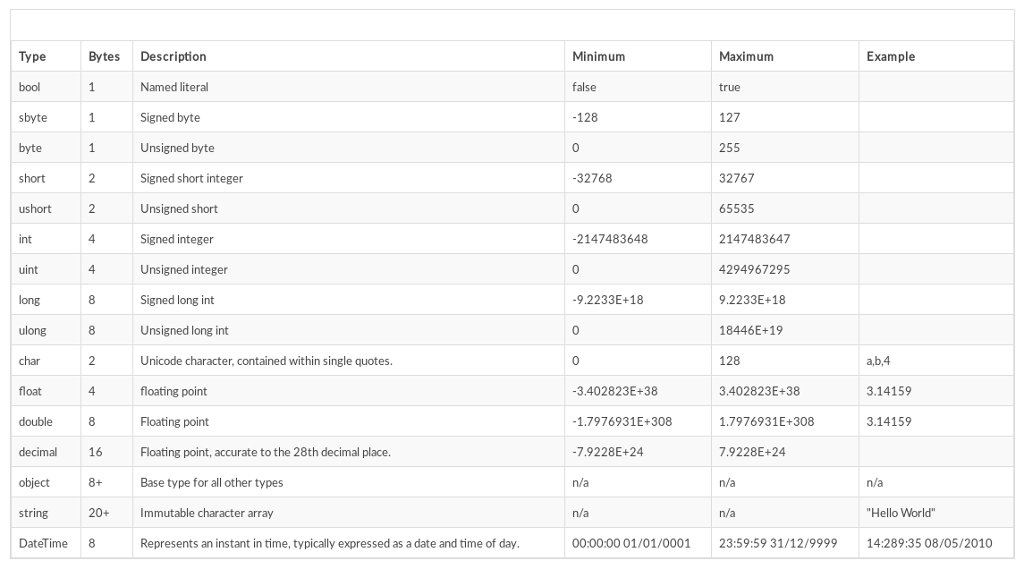This screenshot has height=569, width=1024.
Task: Select the "Hello World" example cell
Action: point(901,513)
